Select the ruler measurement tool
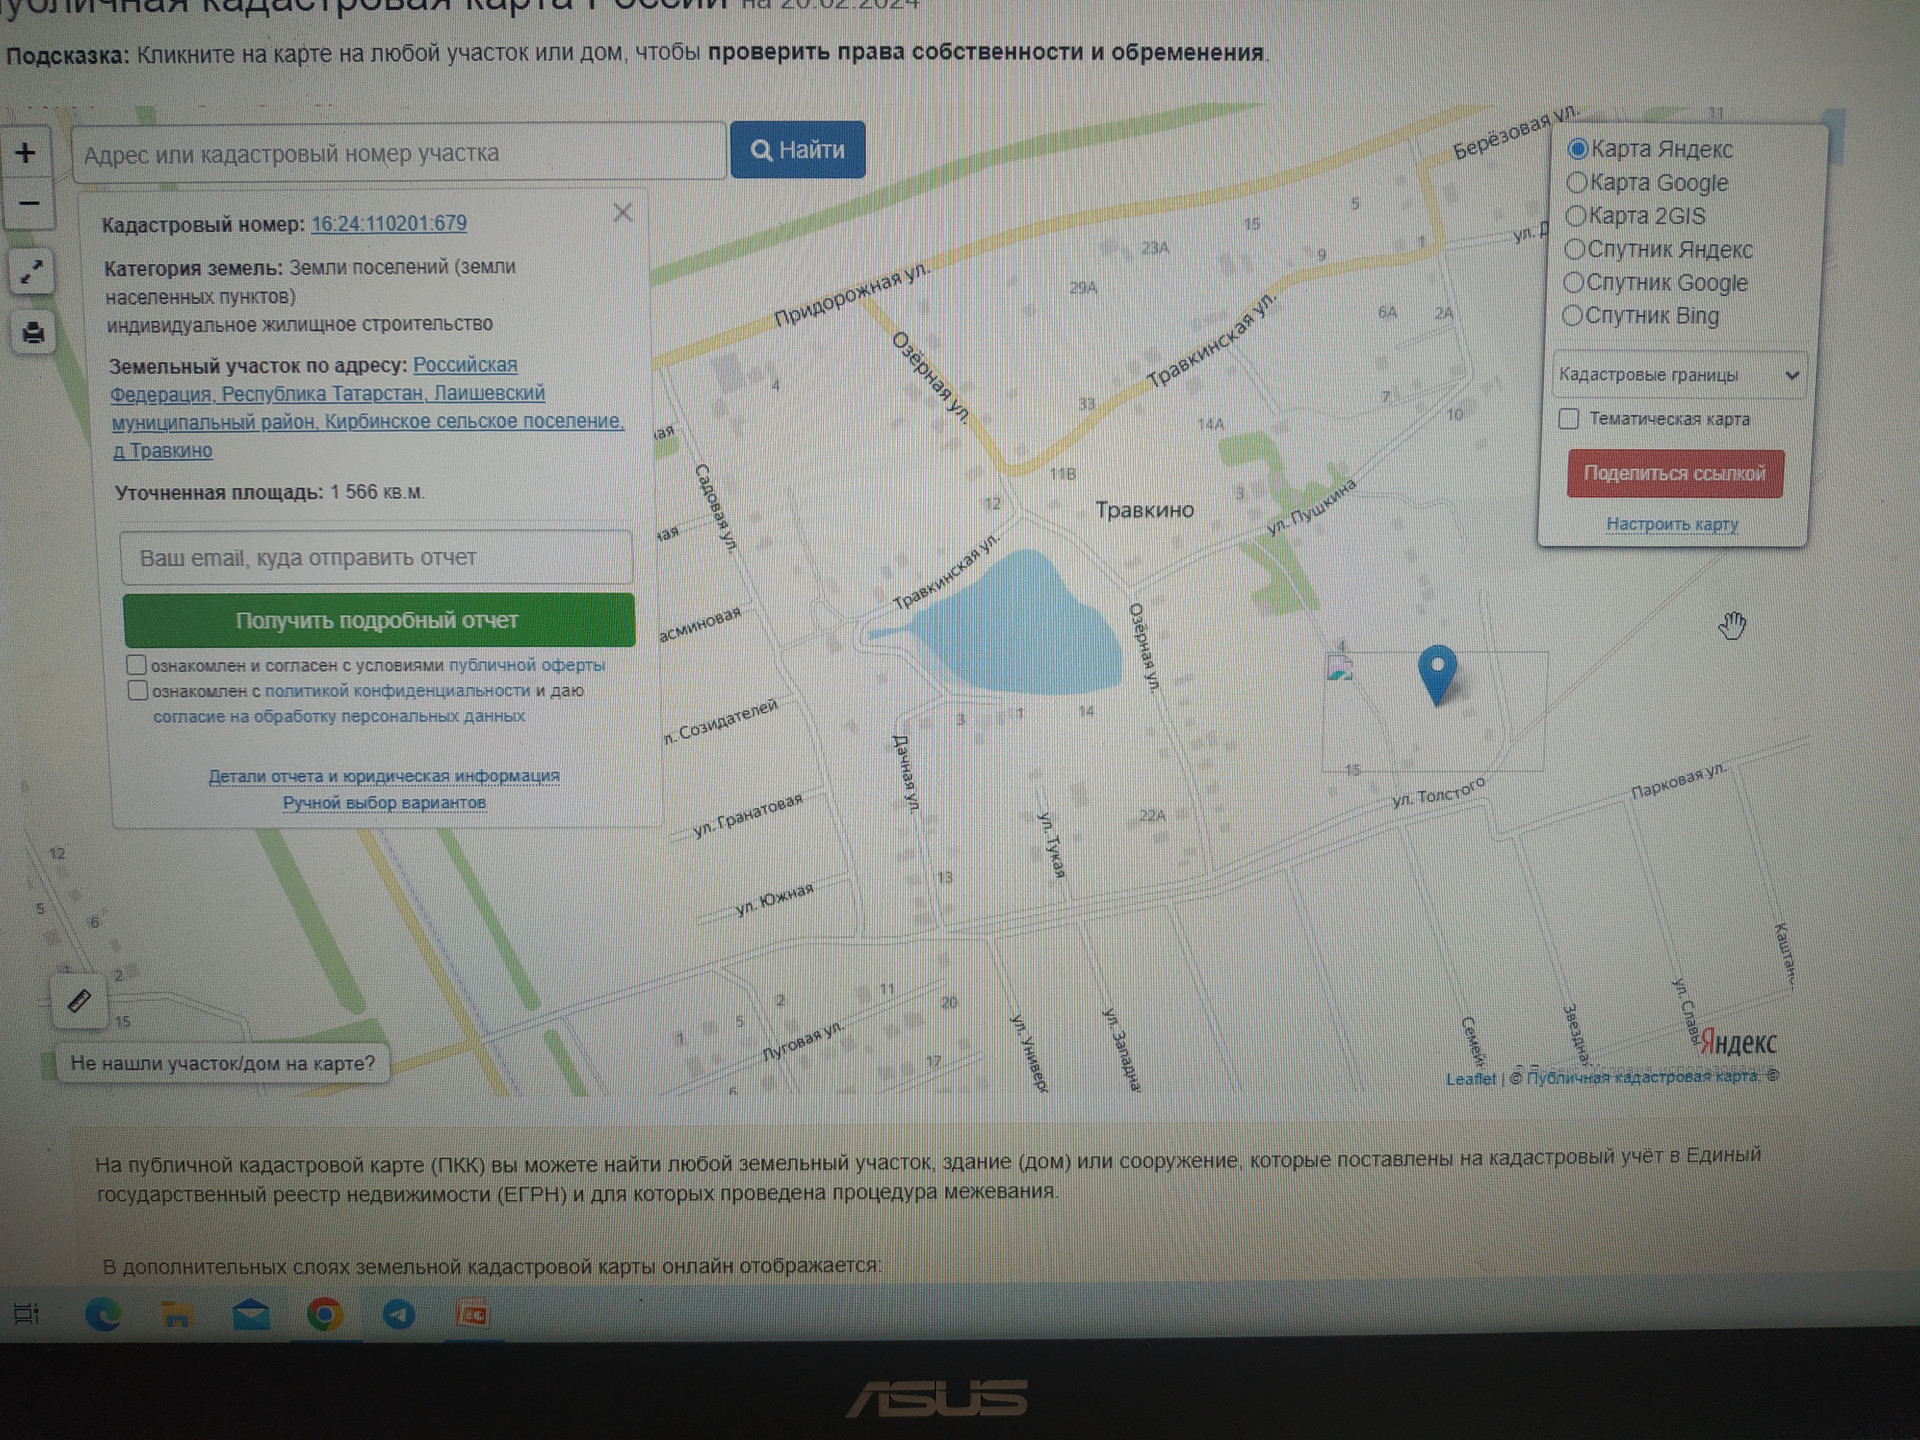Image resolution: width=1920 pixels, height=1440 pixels. [x=79, y=1000]
